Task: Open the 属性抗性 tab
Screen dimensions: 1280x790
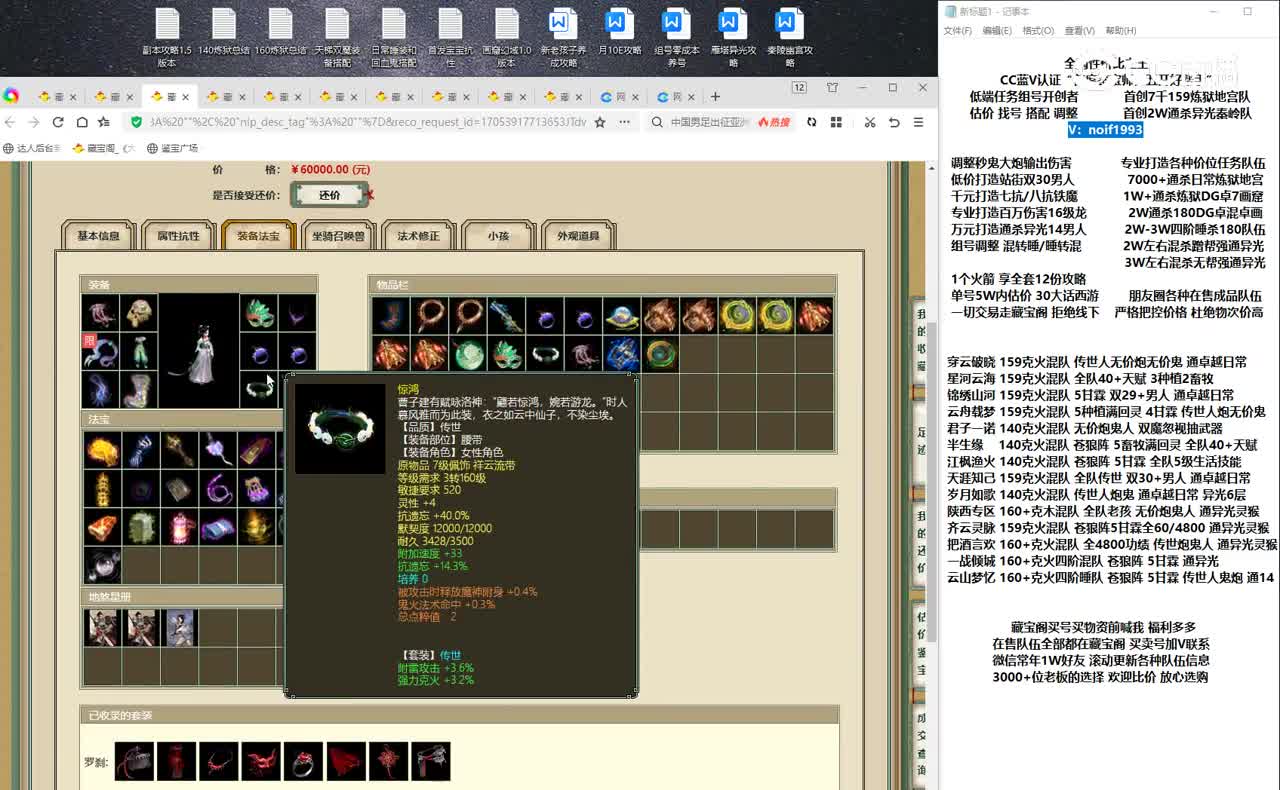Action: click(x=178, y=236)
